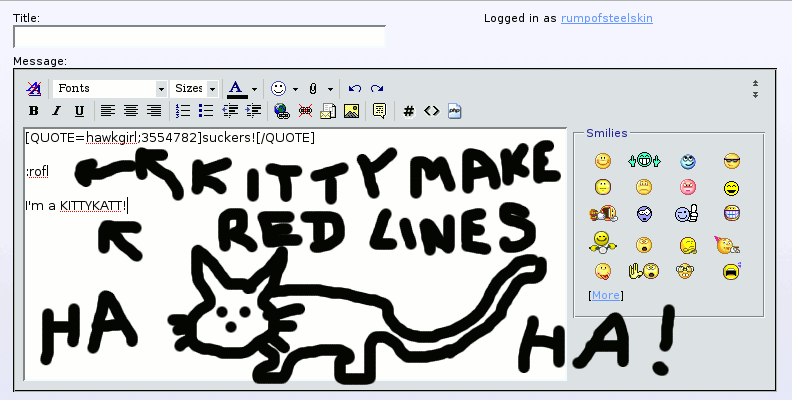Click the text color A swatch
The height and width of the screenshot is (400, 792).
(x=236, y=88)
